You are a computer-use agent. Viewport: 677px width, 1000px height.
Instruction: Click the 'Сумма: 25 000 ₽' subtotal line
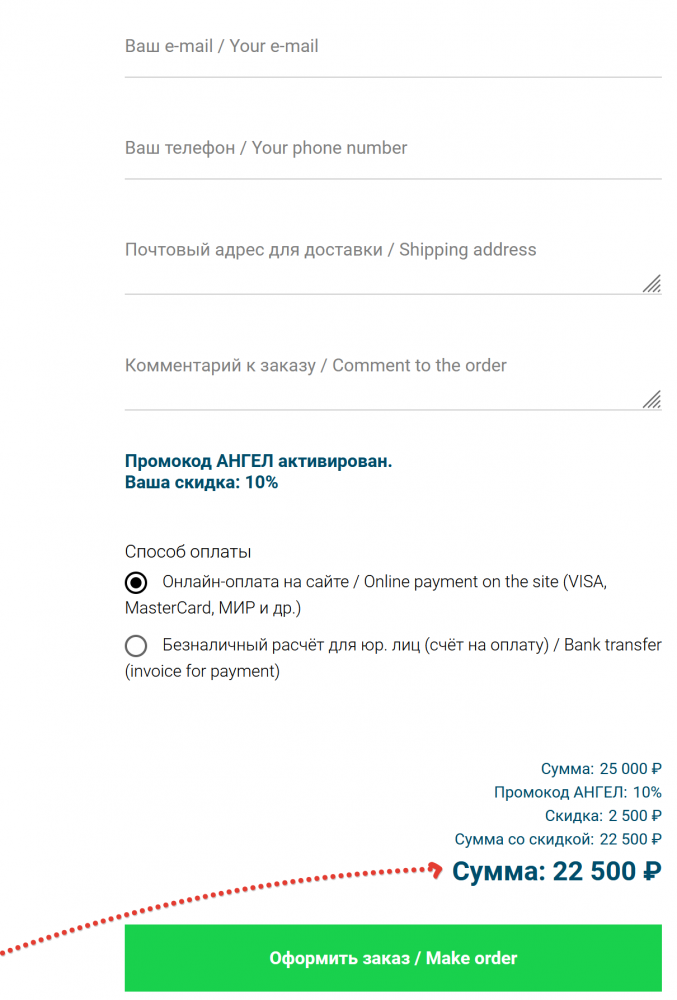point(601,770)
